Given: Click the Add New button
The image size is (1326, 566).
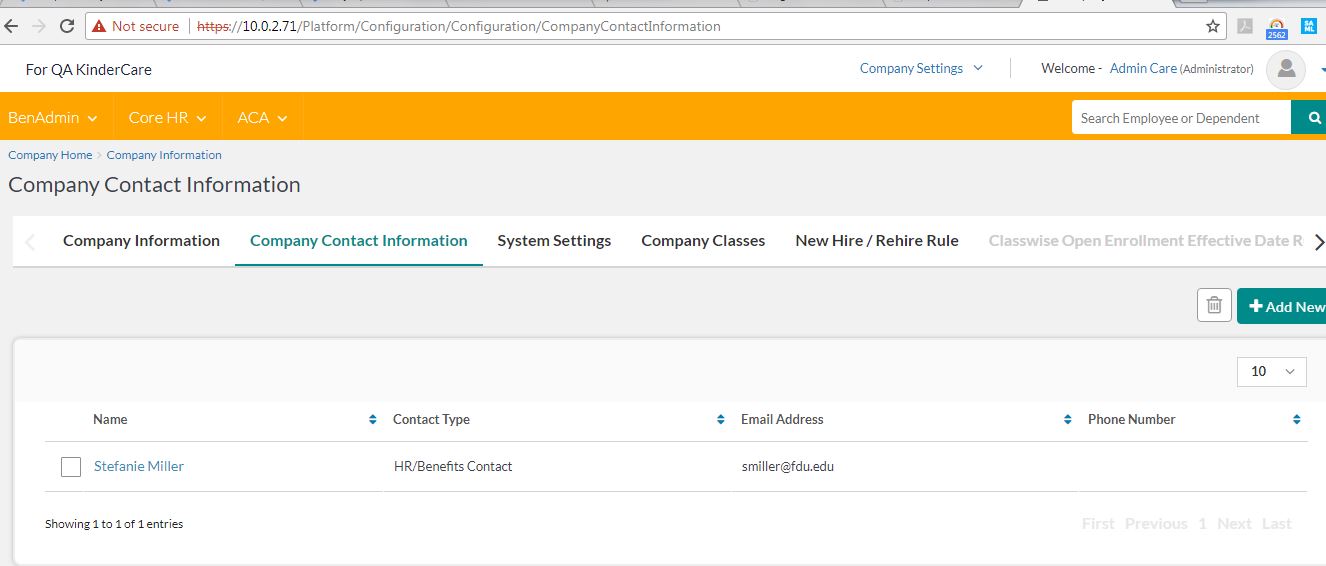Looking at the screenshot, I should (1284, 306).
